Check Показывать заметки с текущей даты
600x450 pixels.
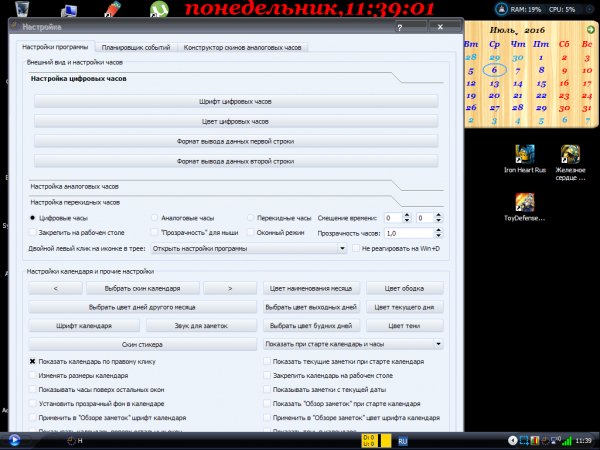(267, 389)
